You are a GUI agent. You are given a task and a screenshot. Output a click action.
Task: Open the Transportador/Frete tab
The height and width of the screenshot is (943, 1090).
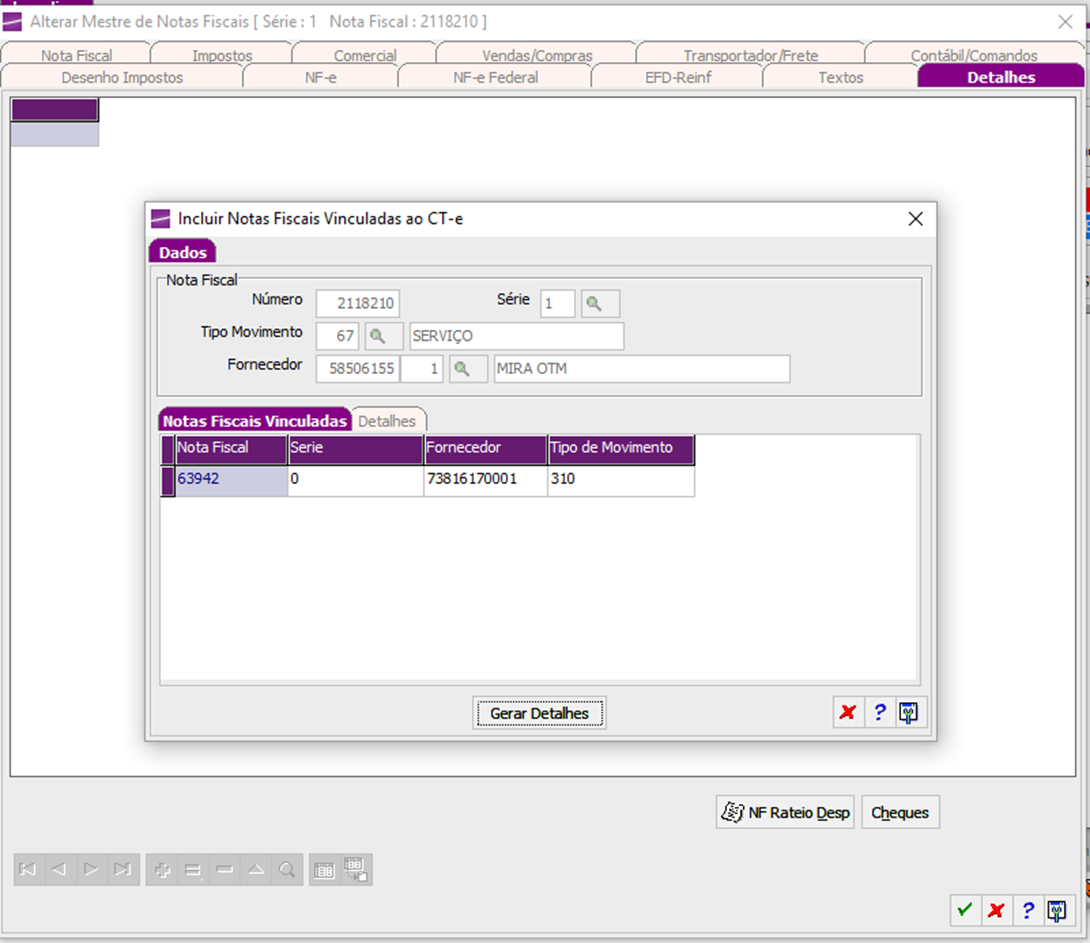(750, 56)
